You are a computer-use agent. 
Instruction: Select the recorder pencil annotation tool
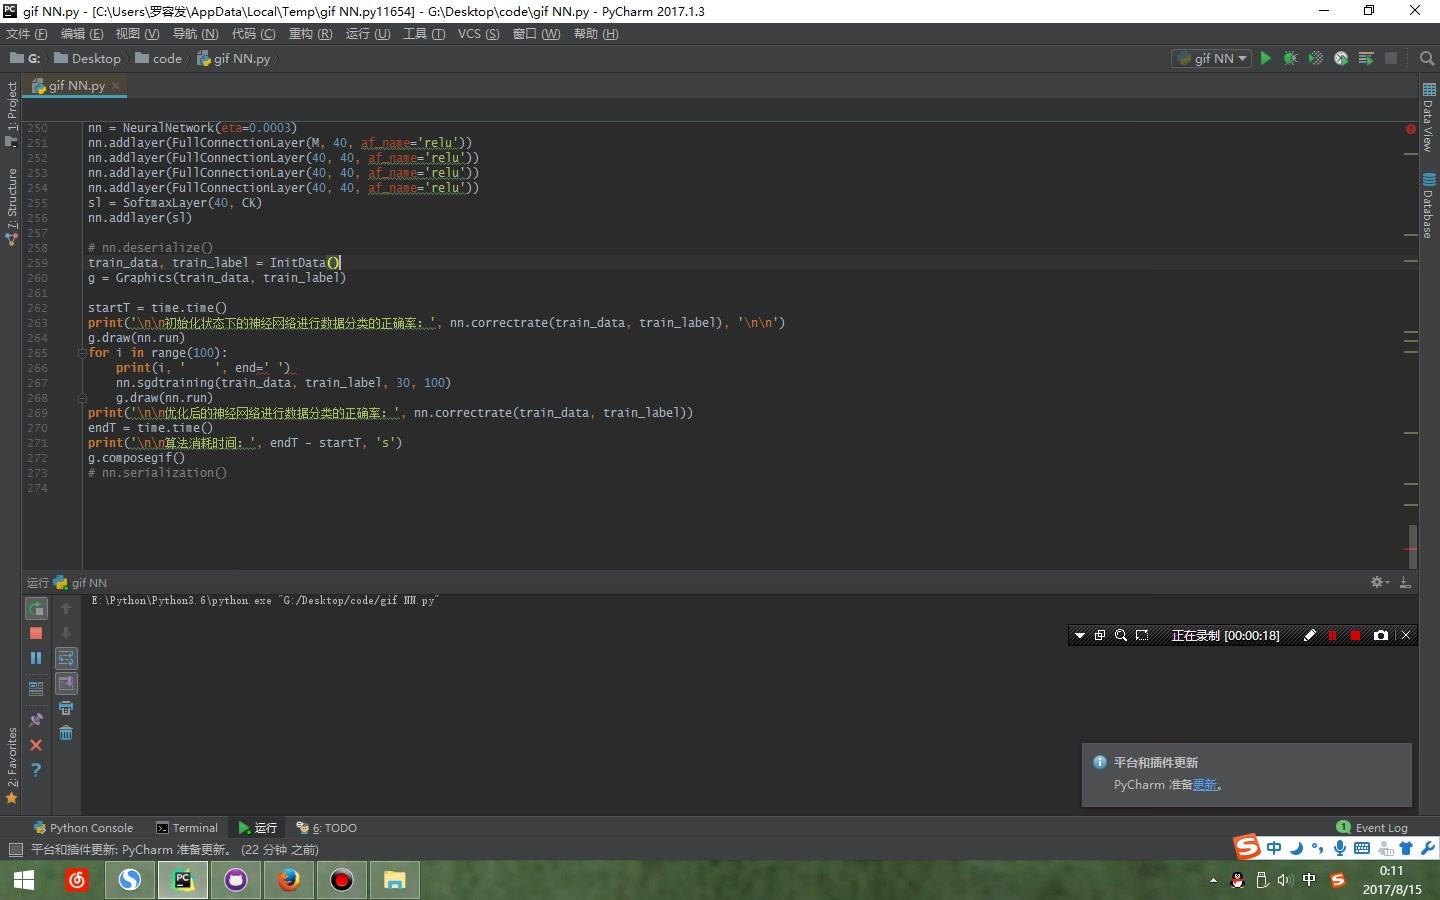[x=1309, y=635]
